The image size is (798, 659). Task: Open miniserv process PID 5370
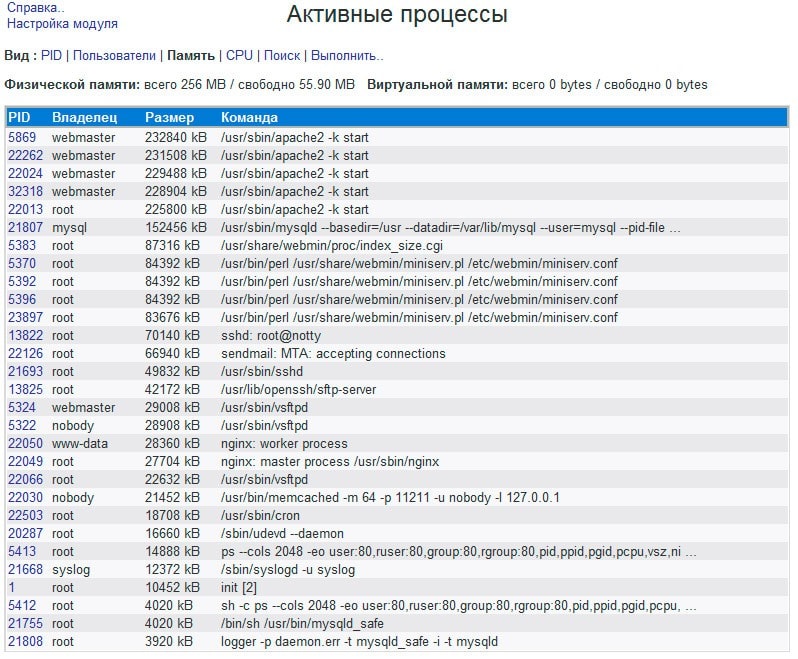pos(22,263)
